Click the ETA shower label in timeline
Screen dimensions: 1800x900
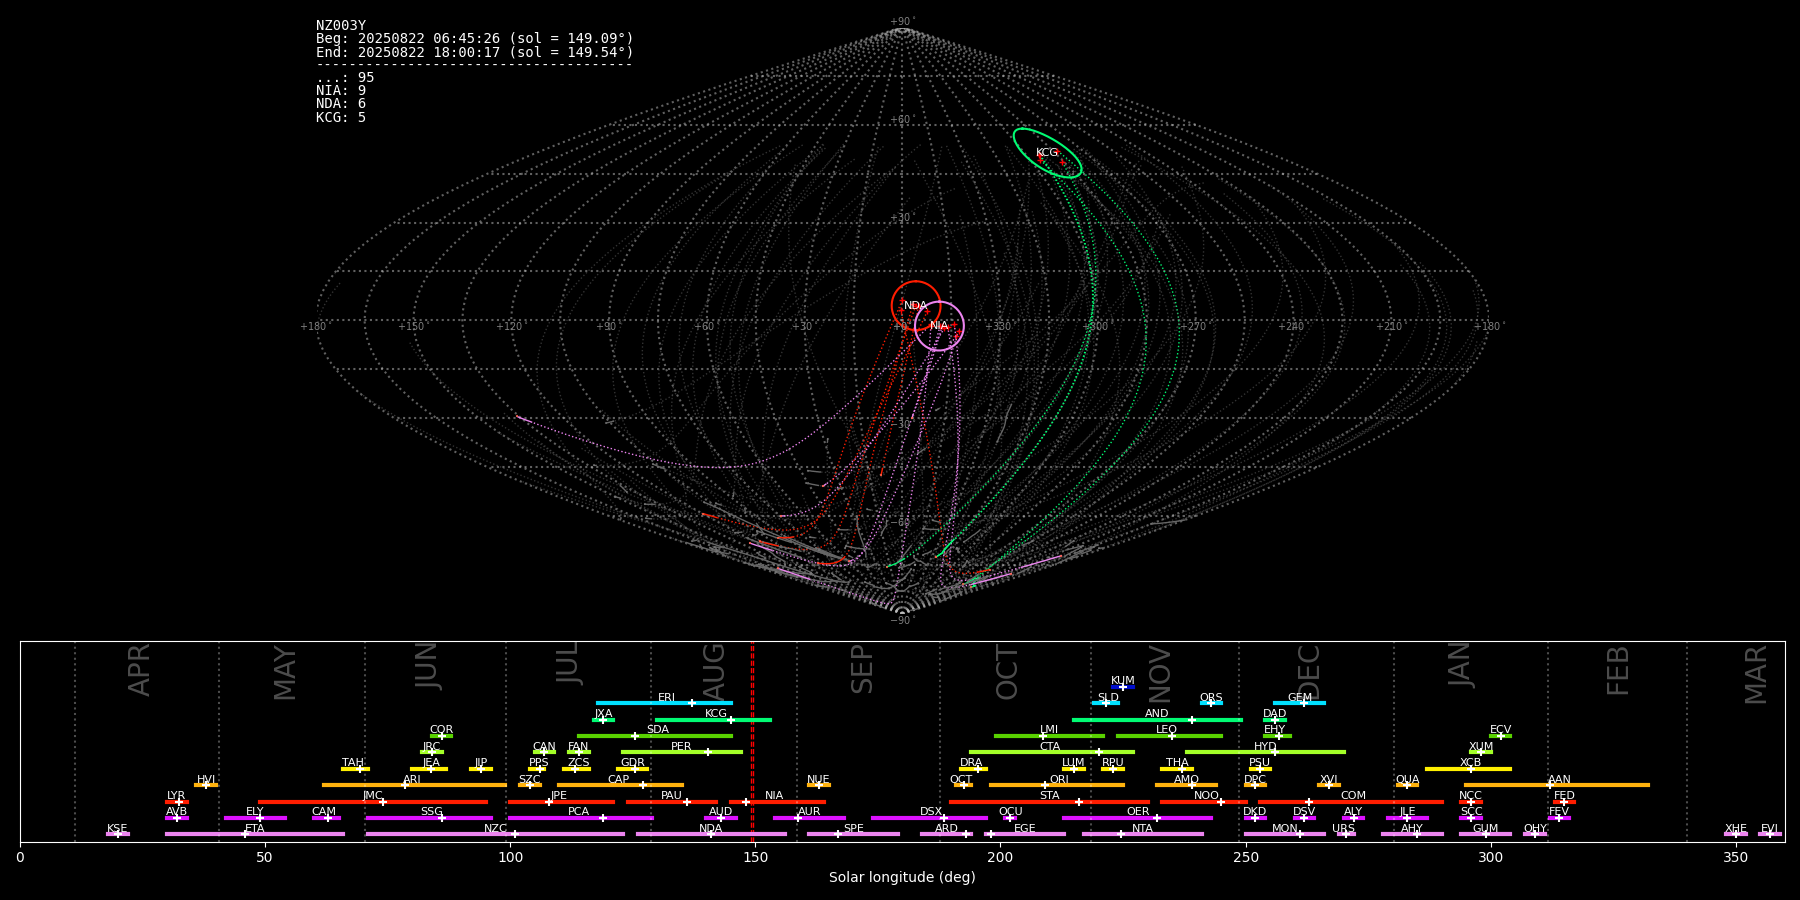(x=255, y=829)
